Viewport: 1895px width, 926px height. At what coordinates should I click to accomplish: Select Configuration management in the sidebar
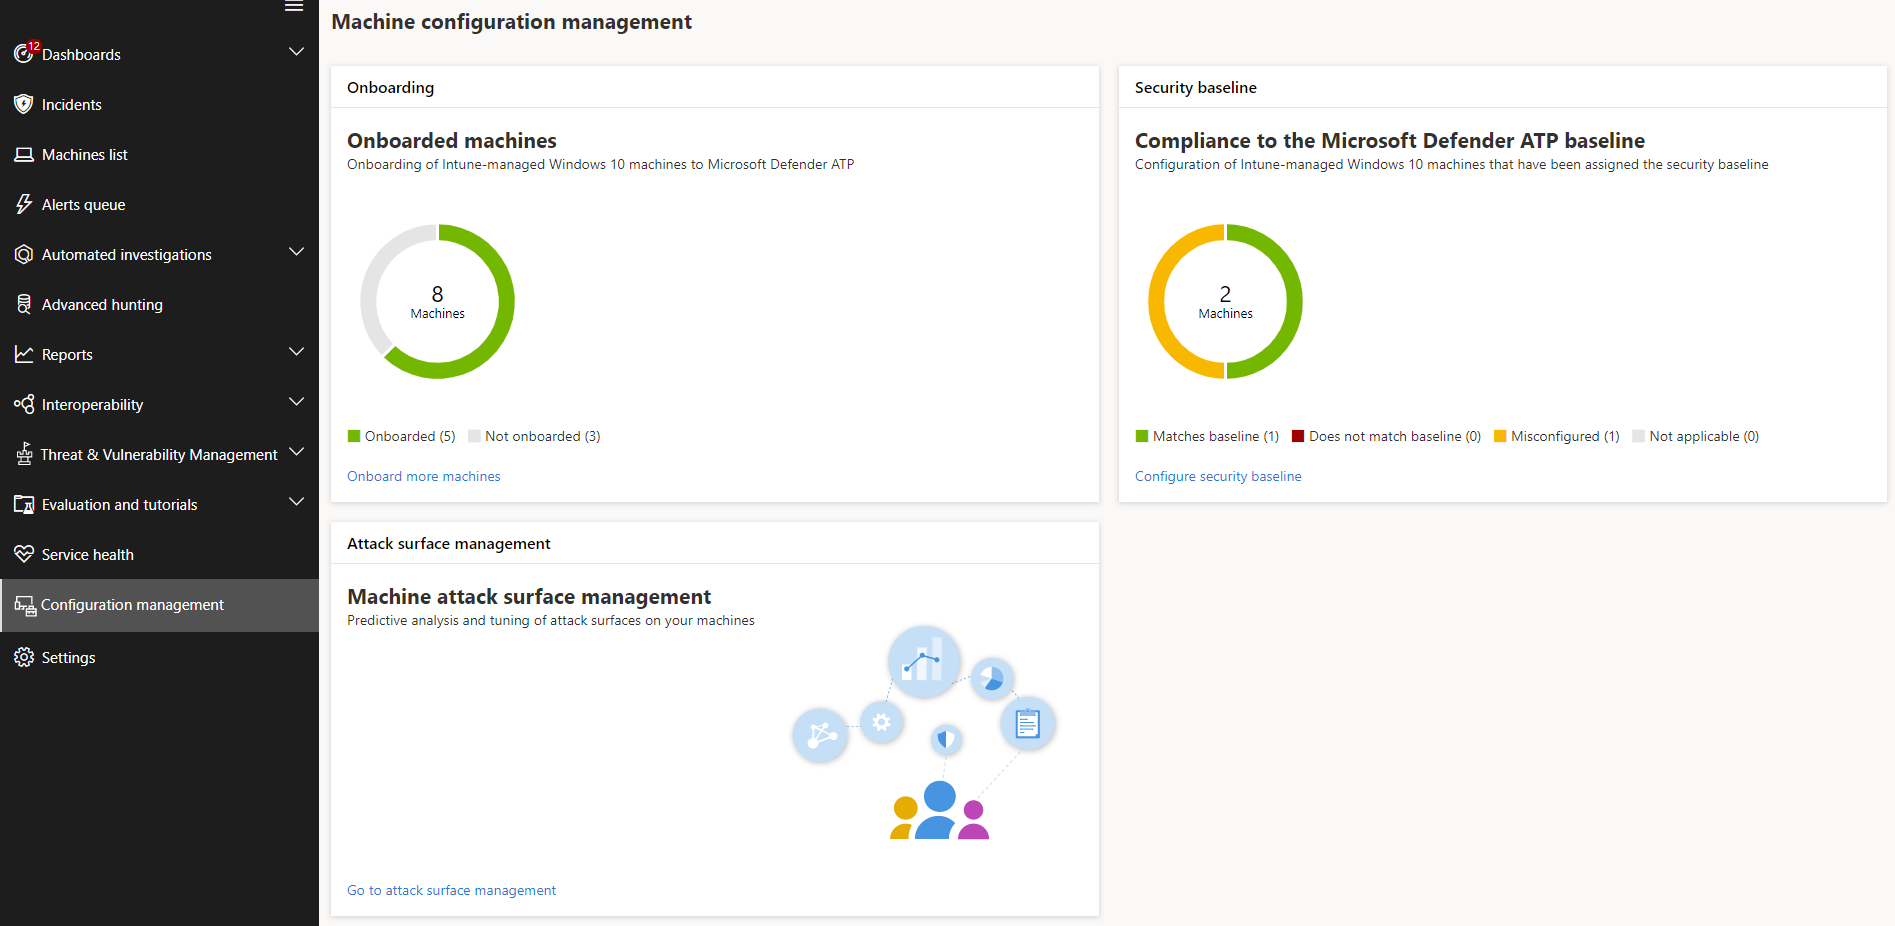pyautogui.click(x=132, y=605)
